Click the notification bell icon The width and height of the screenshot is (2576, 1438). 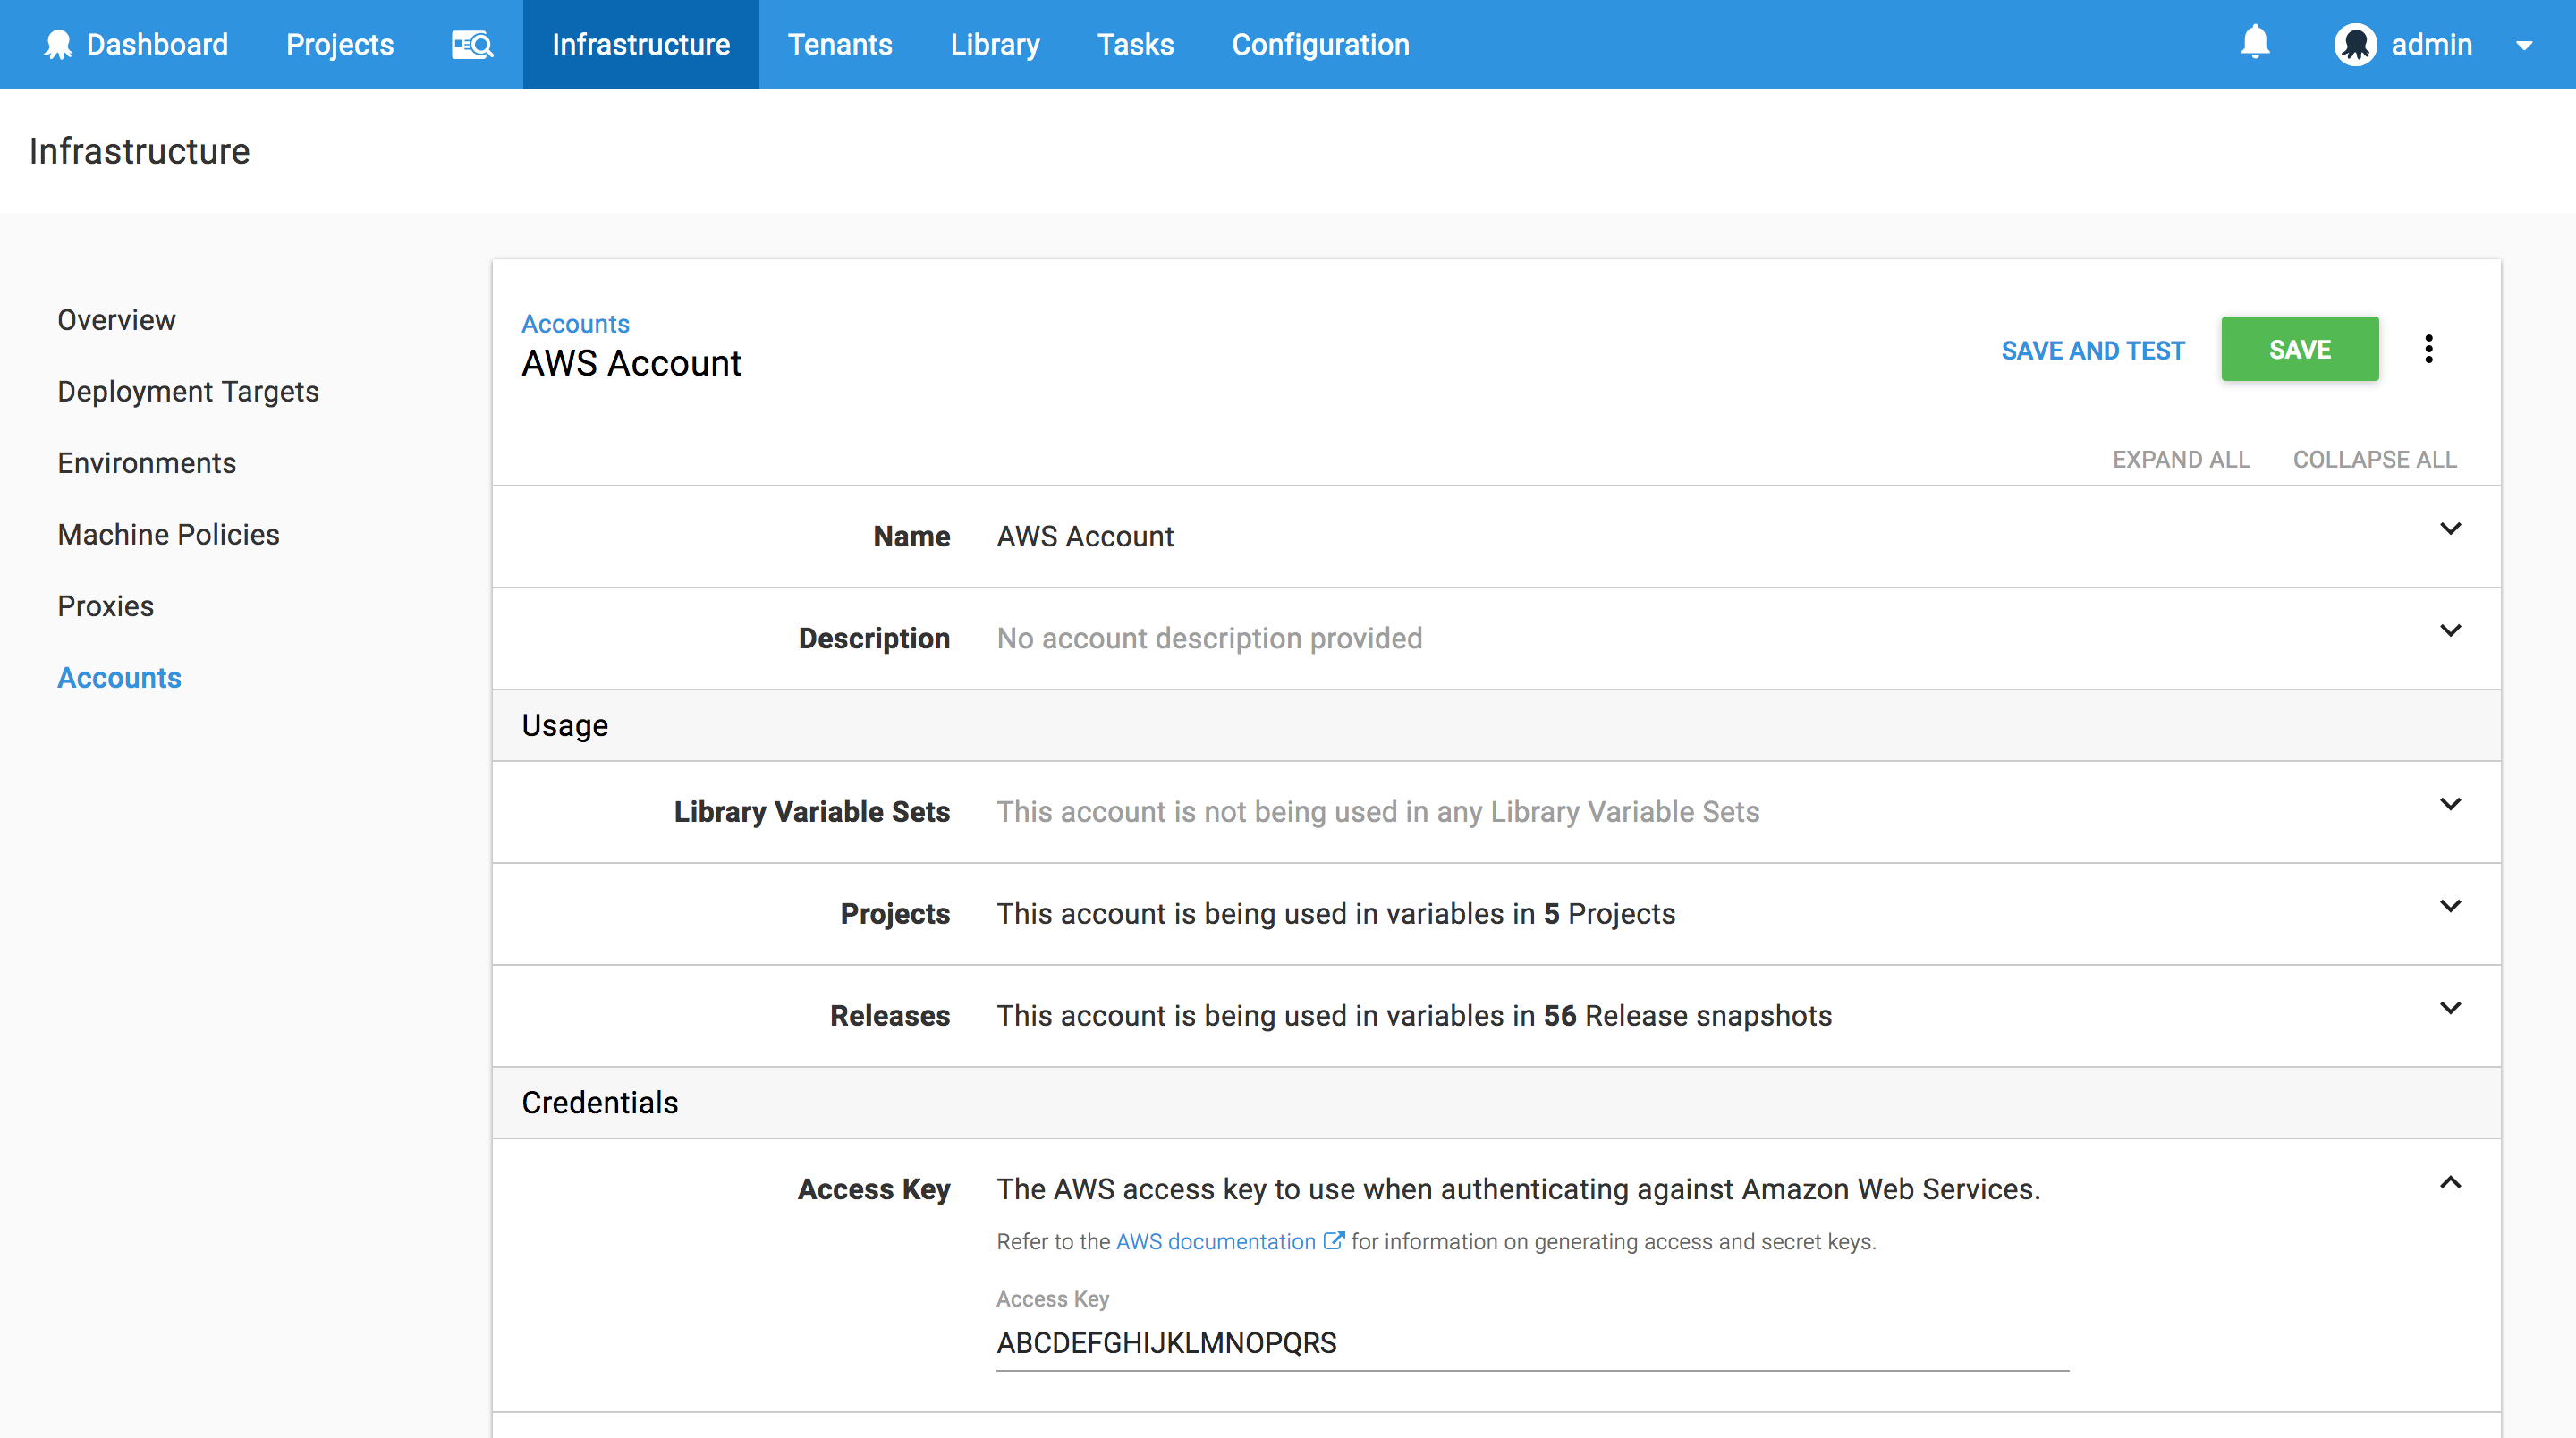(x=2256, y=44)
